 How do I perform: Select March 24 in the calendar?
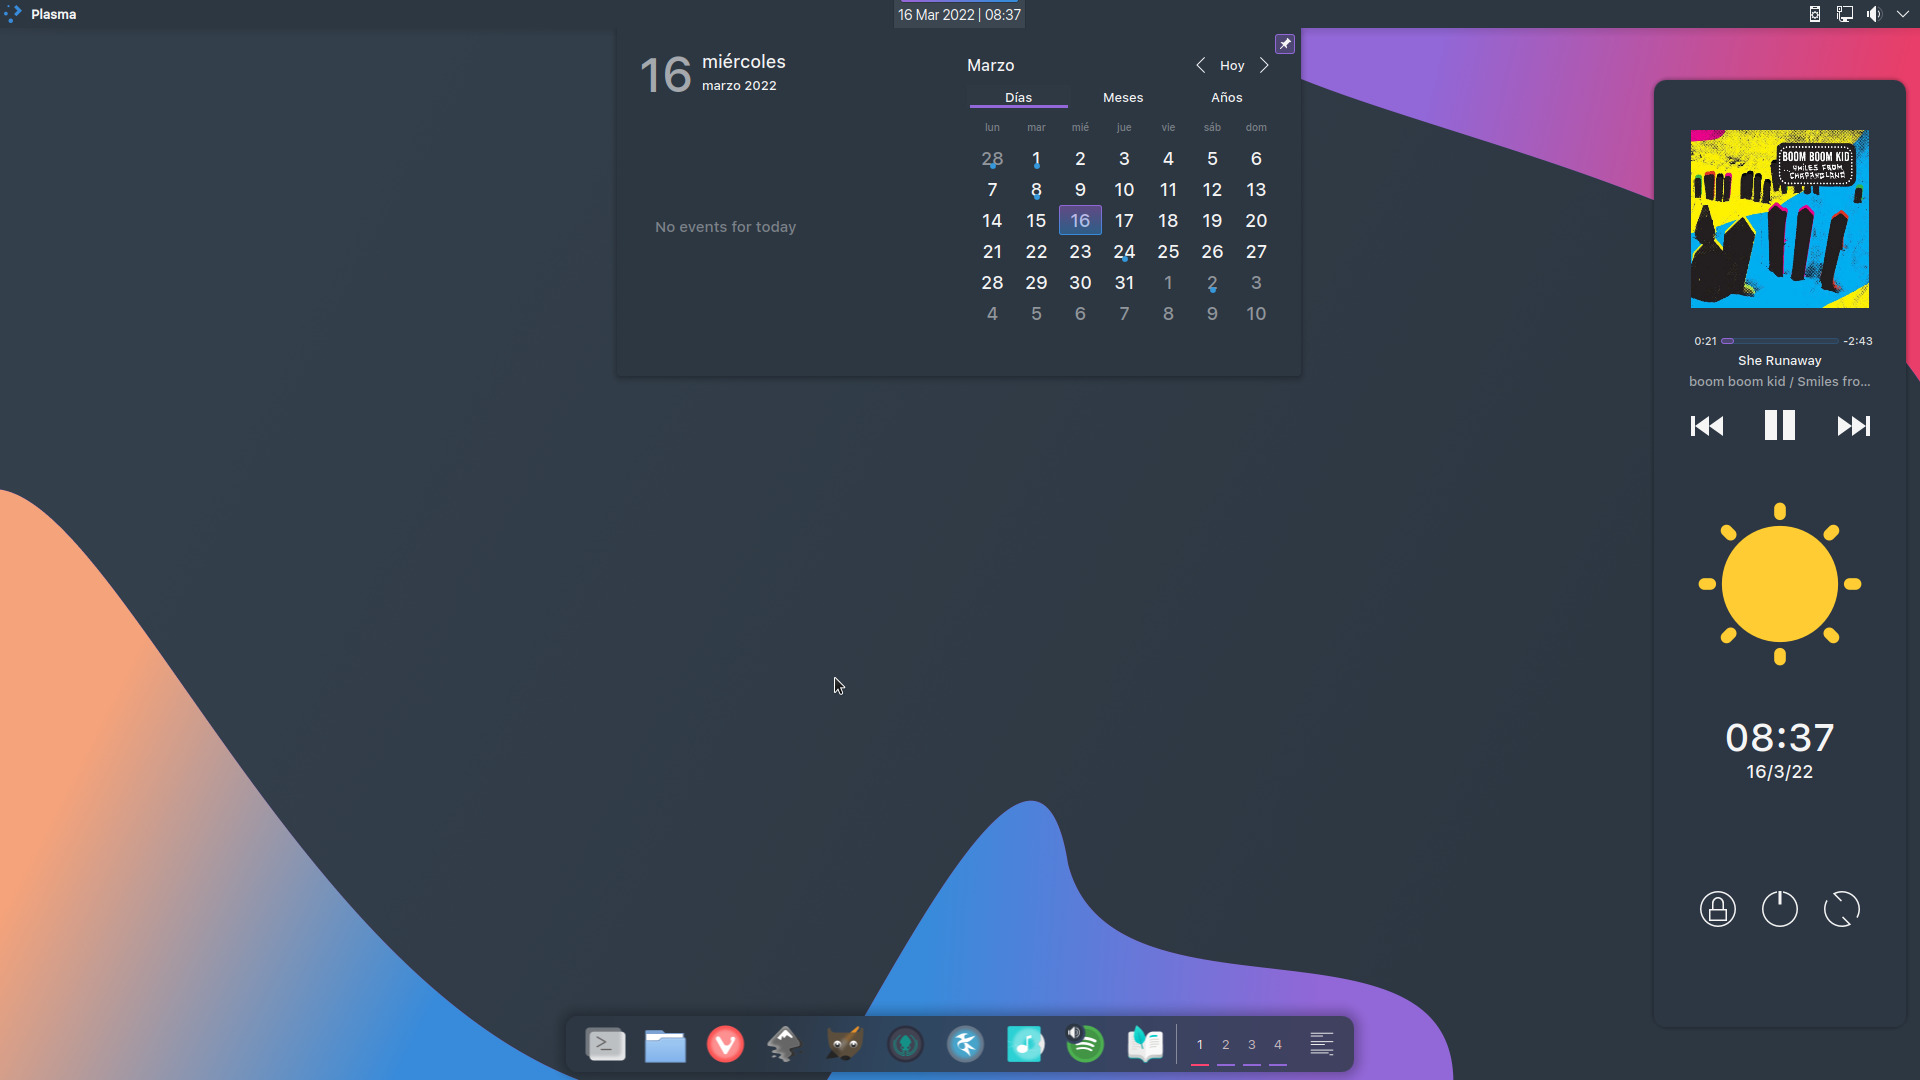1124,251
